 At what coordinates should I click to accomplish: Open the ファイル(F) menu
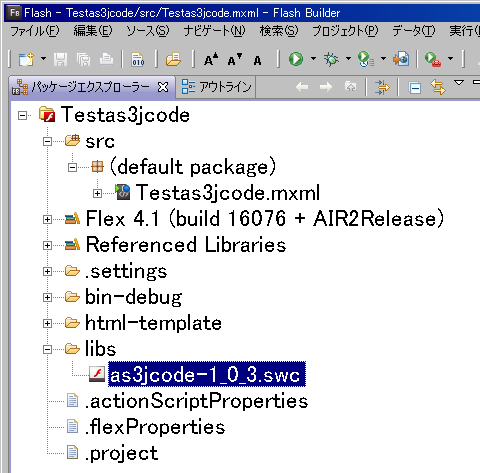35,31
